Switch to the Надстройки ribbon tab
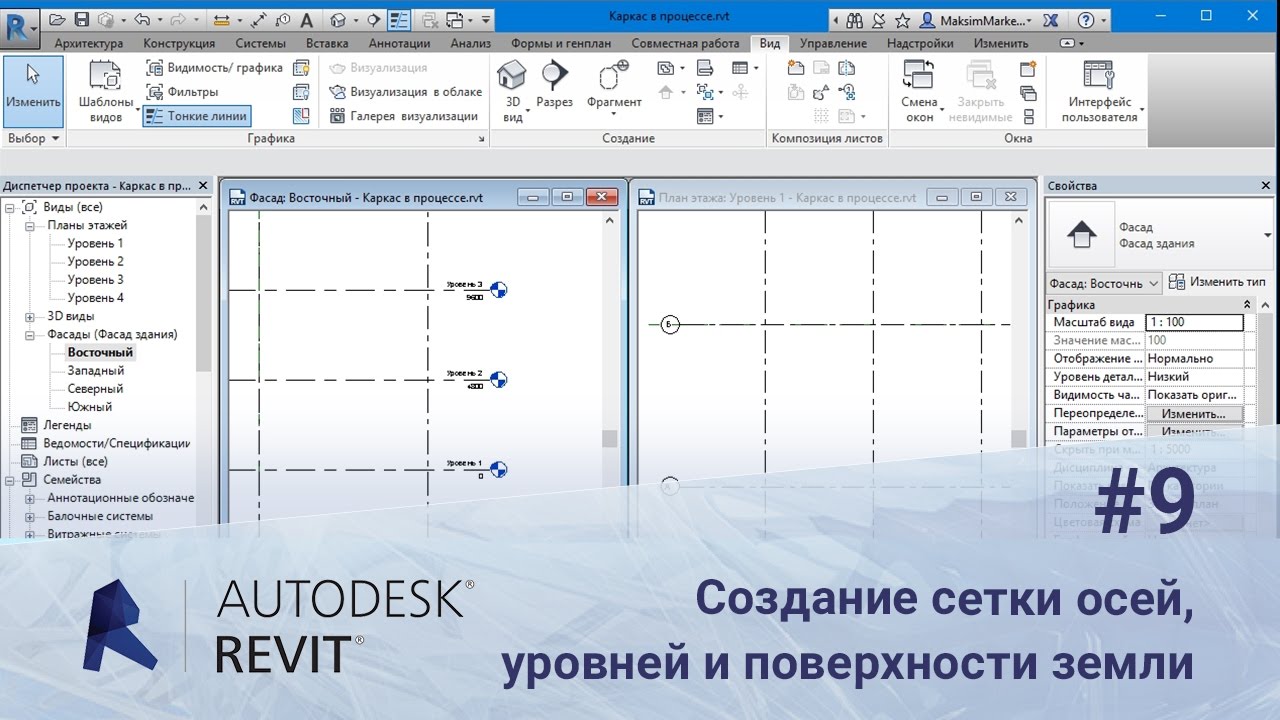Image resolution: width=1280 pixels, height=720 pixels. 920,43
